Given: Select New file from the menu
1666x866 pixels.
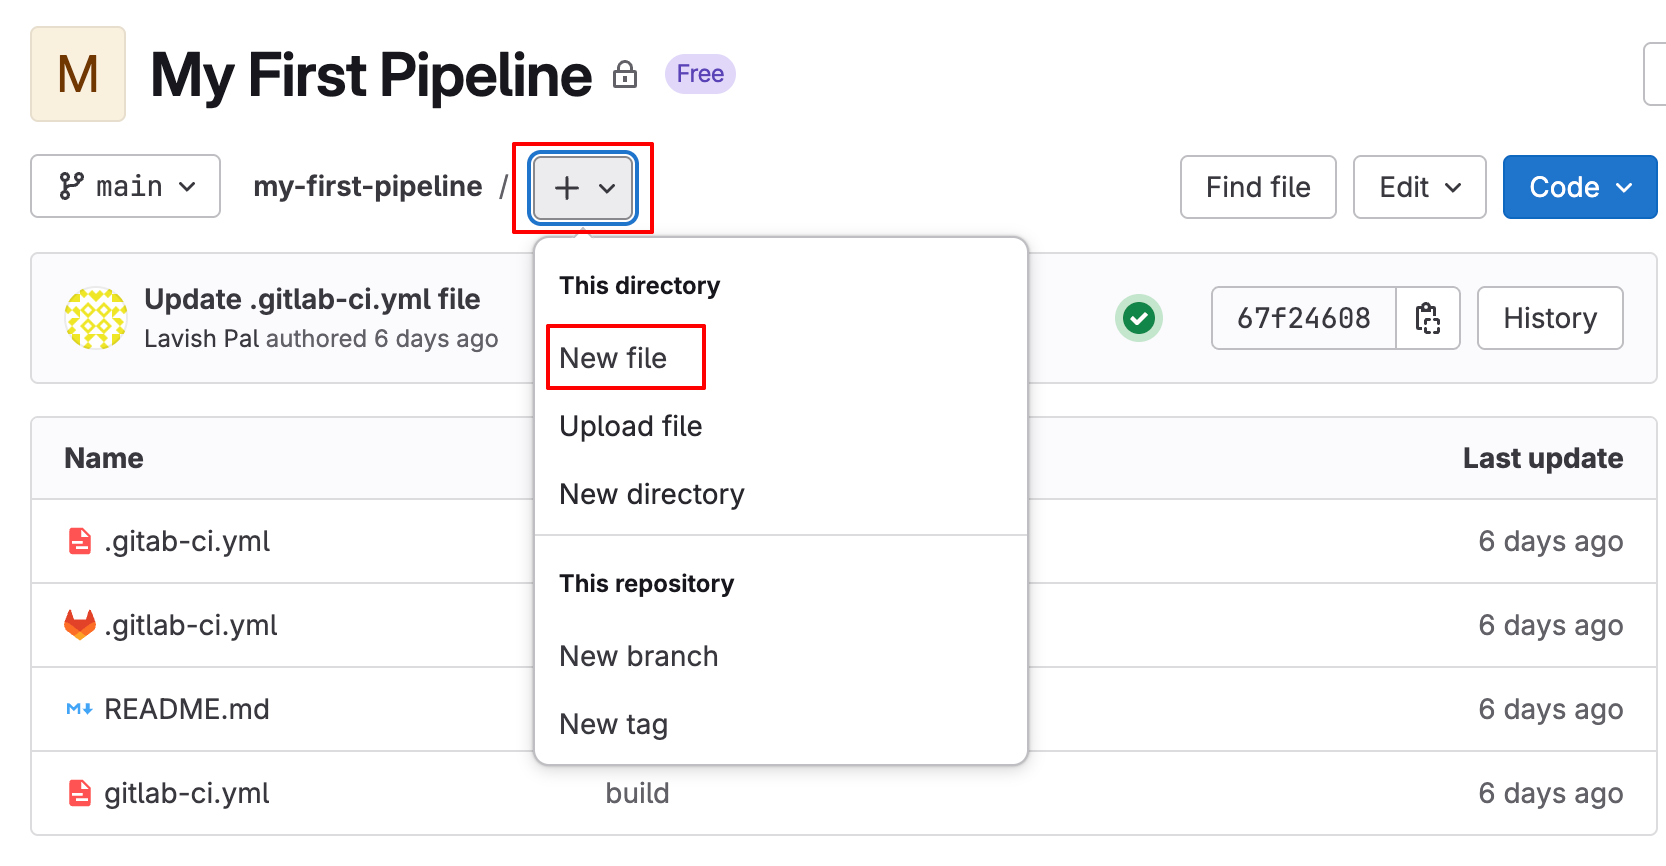Looking at the screenshot, I should point(613,358).
